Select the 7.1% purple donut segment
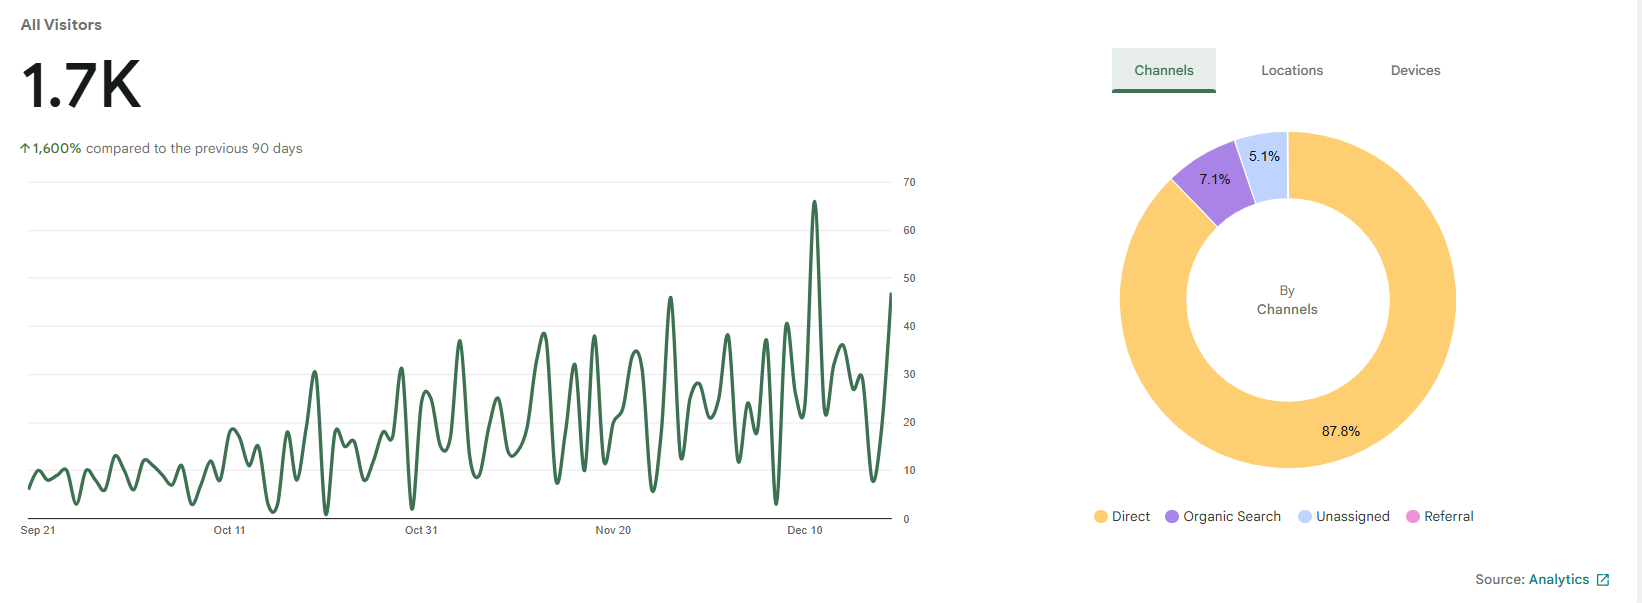 (x=1215, y=180)
